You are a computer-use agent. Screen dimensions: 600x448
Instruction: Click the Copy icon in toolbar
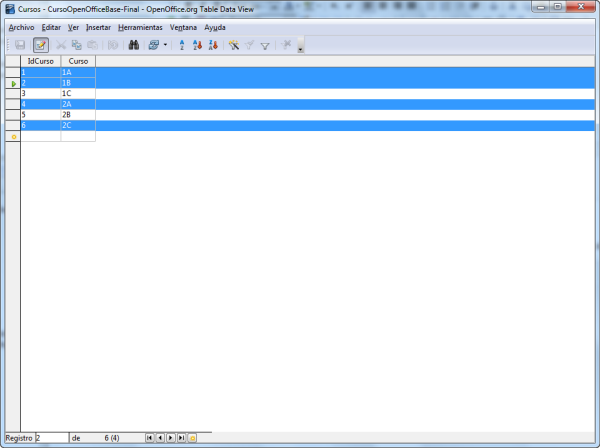tap(77, 45)
